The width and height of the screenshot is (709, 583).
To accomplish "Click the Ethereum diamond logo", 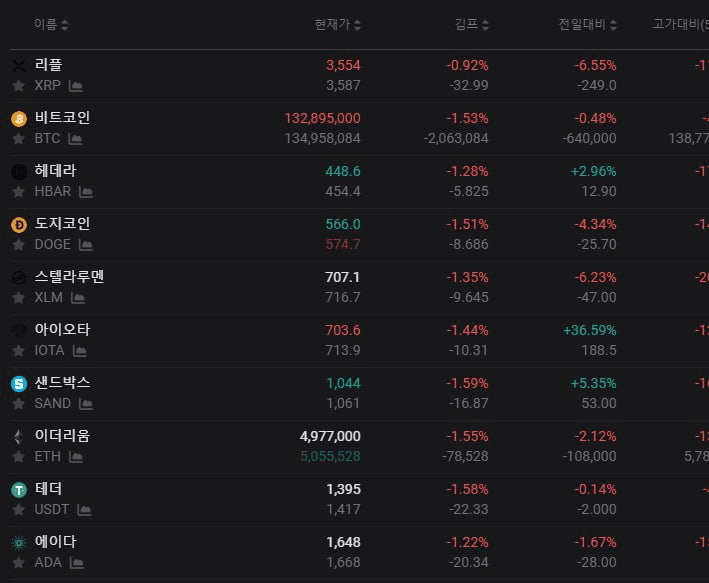I will pos(19,437).
